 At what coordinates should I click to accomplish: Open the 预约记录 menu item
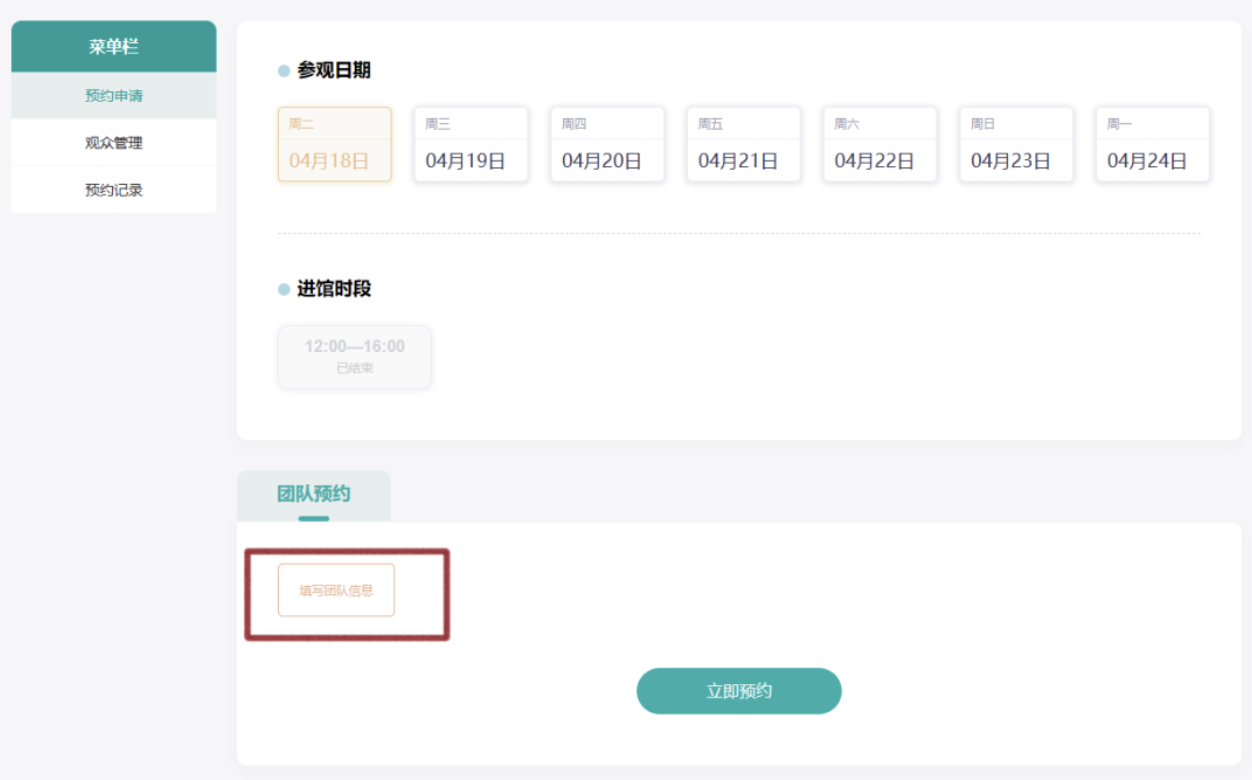pyautogui.click(x=114, y=190)
